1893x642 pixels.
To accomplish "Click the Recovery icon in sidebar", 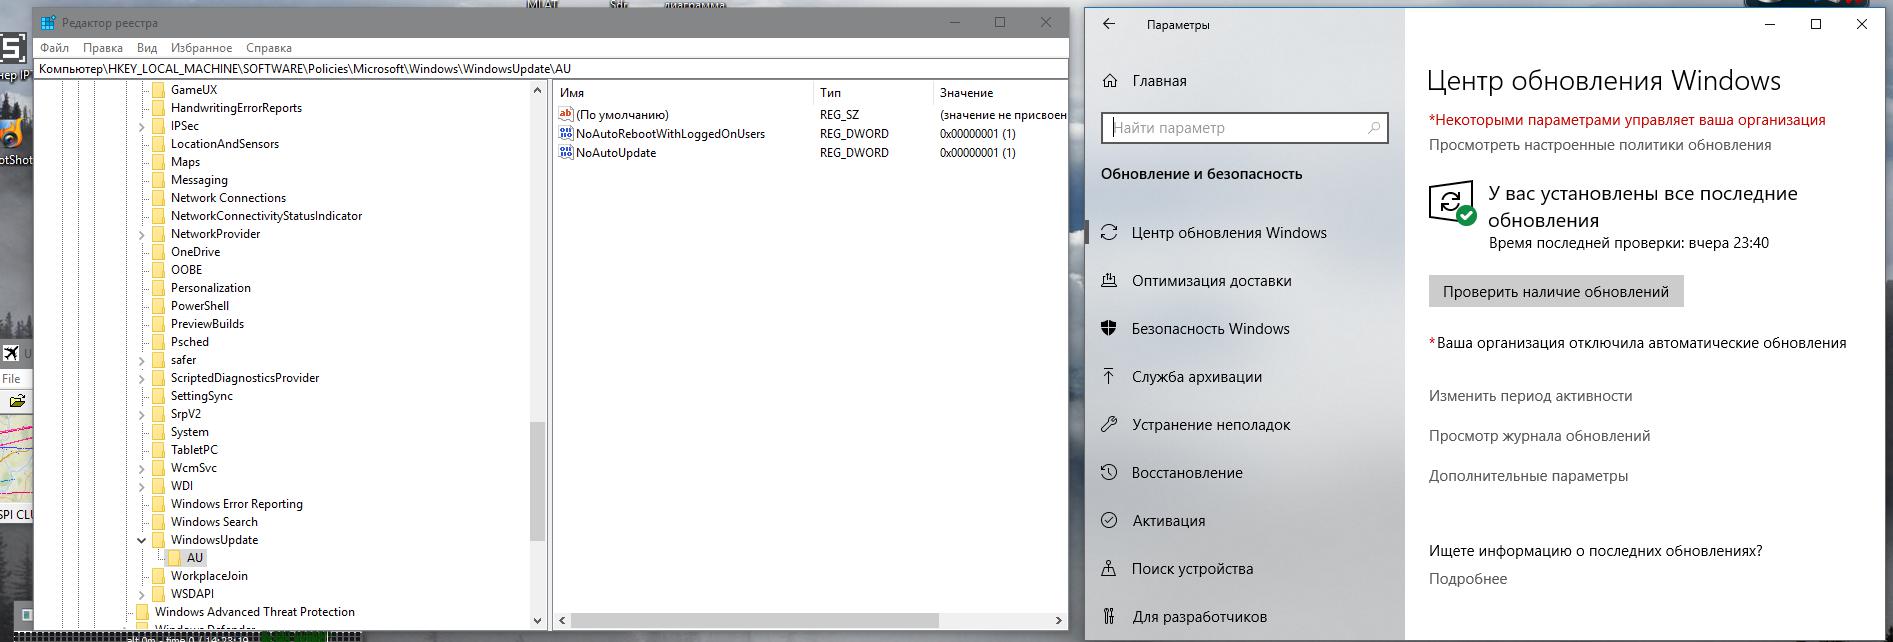I will [x=1109, y=472].
